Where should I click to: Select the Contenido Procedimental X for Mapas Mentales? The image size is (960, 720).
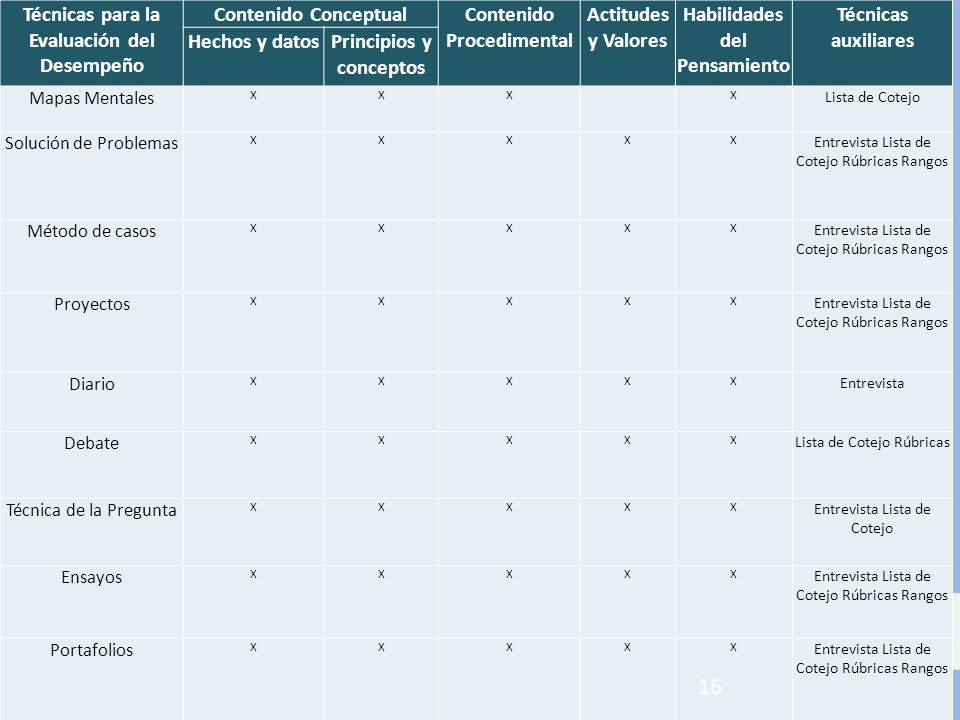(x=509, y=95)
